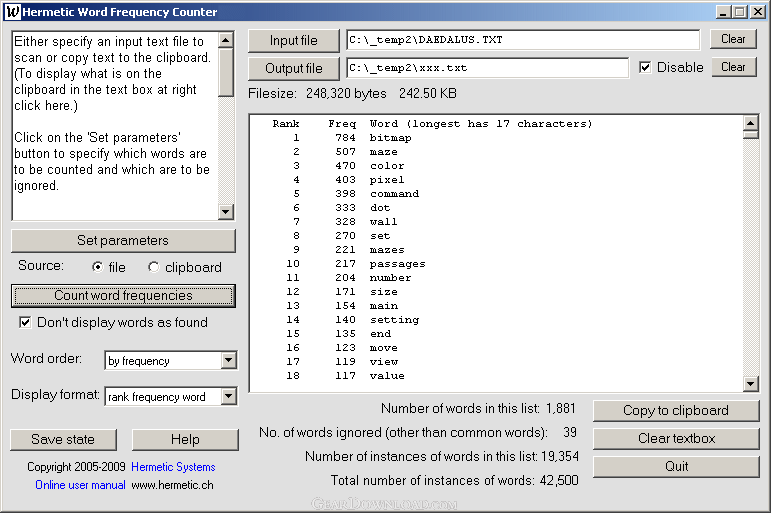Click the word 'command' in results
This screenshot has height=513, width=771.
coord(394,194)
